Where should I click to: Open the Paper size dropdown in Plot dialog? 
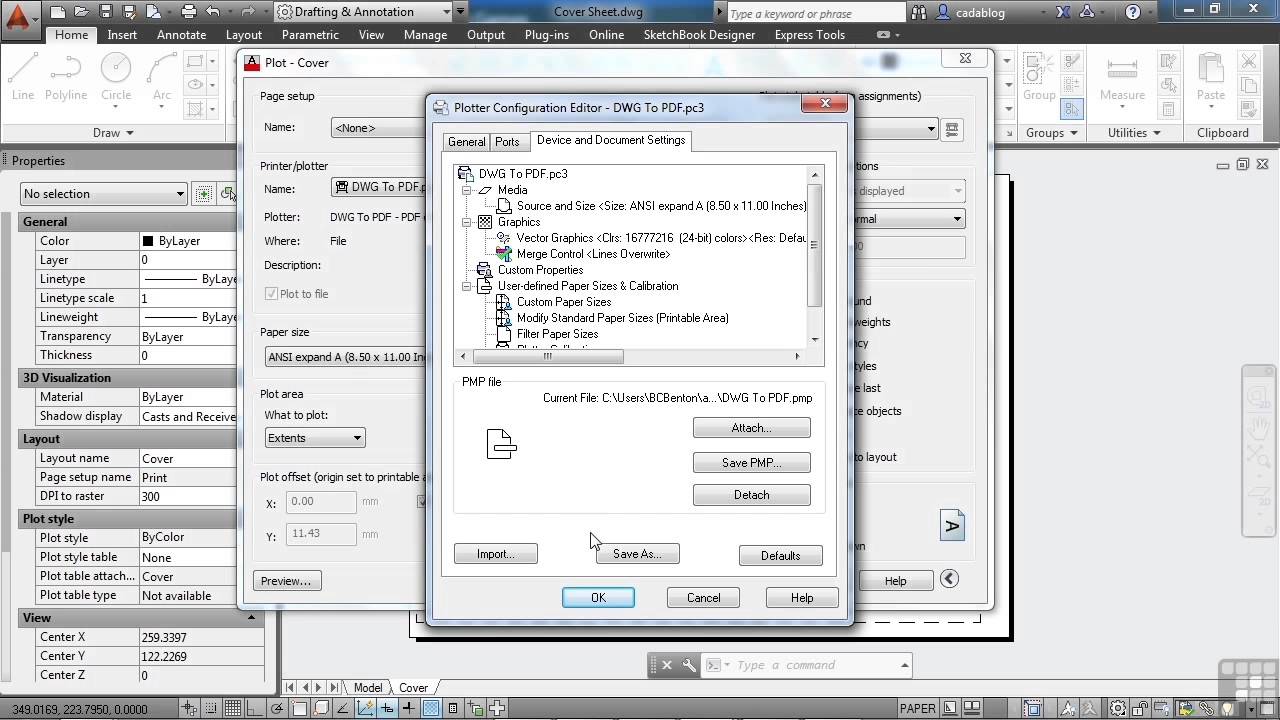point(346,357)
